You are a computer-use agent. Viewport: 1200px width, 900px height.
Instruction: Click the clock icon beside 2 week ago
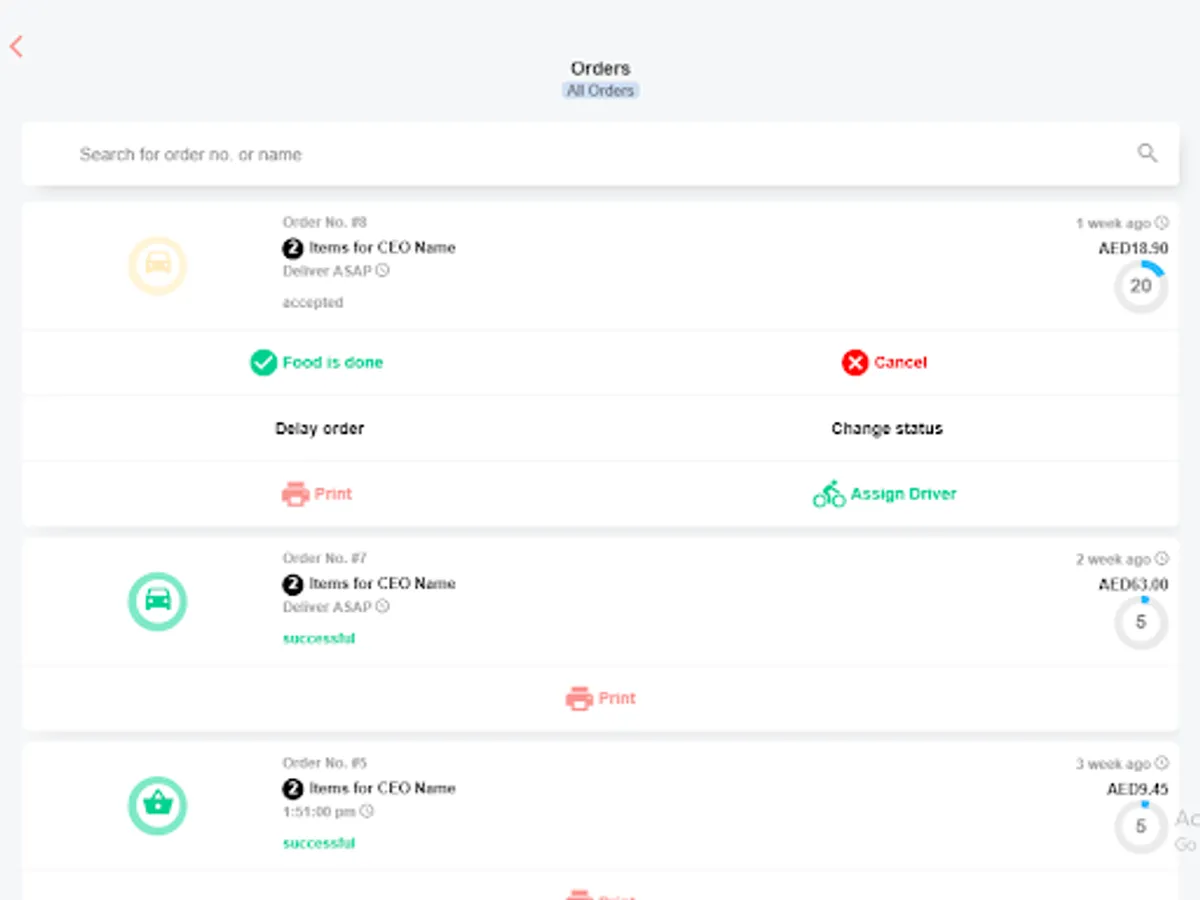(1161, 559)
